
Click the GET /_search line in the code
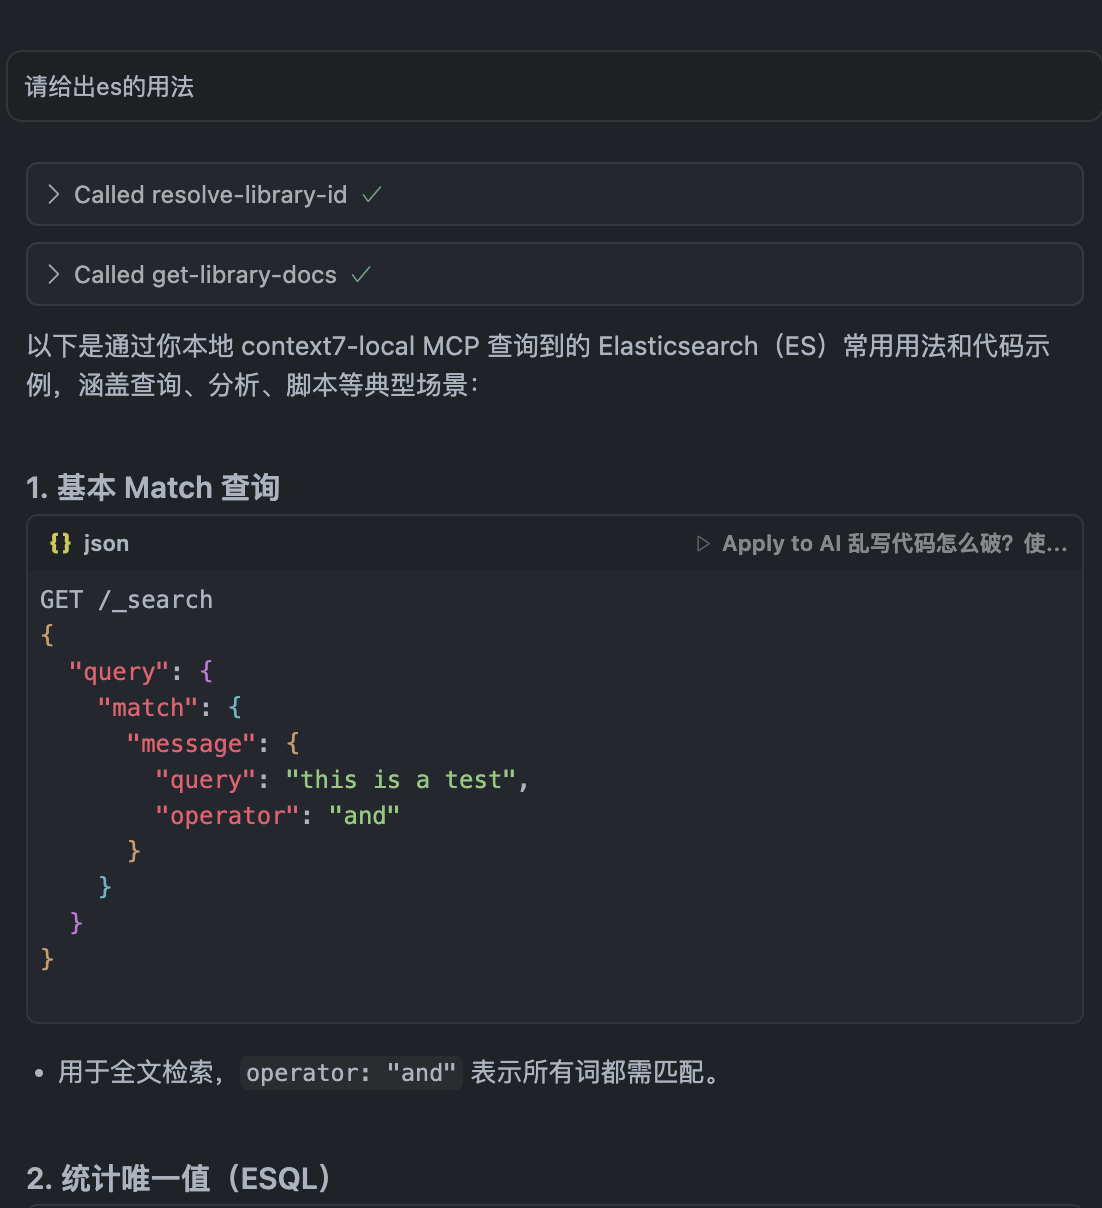tap(126, 599)
